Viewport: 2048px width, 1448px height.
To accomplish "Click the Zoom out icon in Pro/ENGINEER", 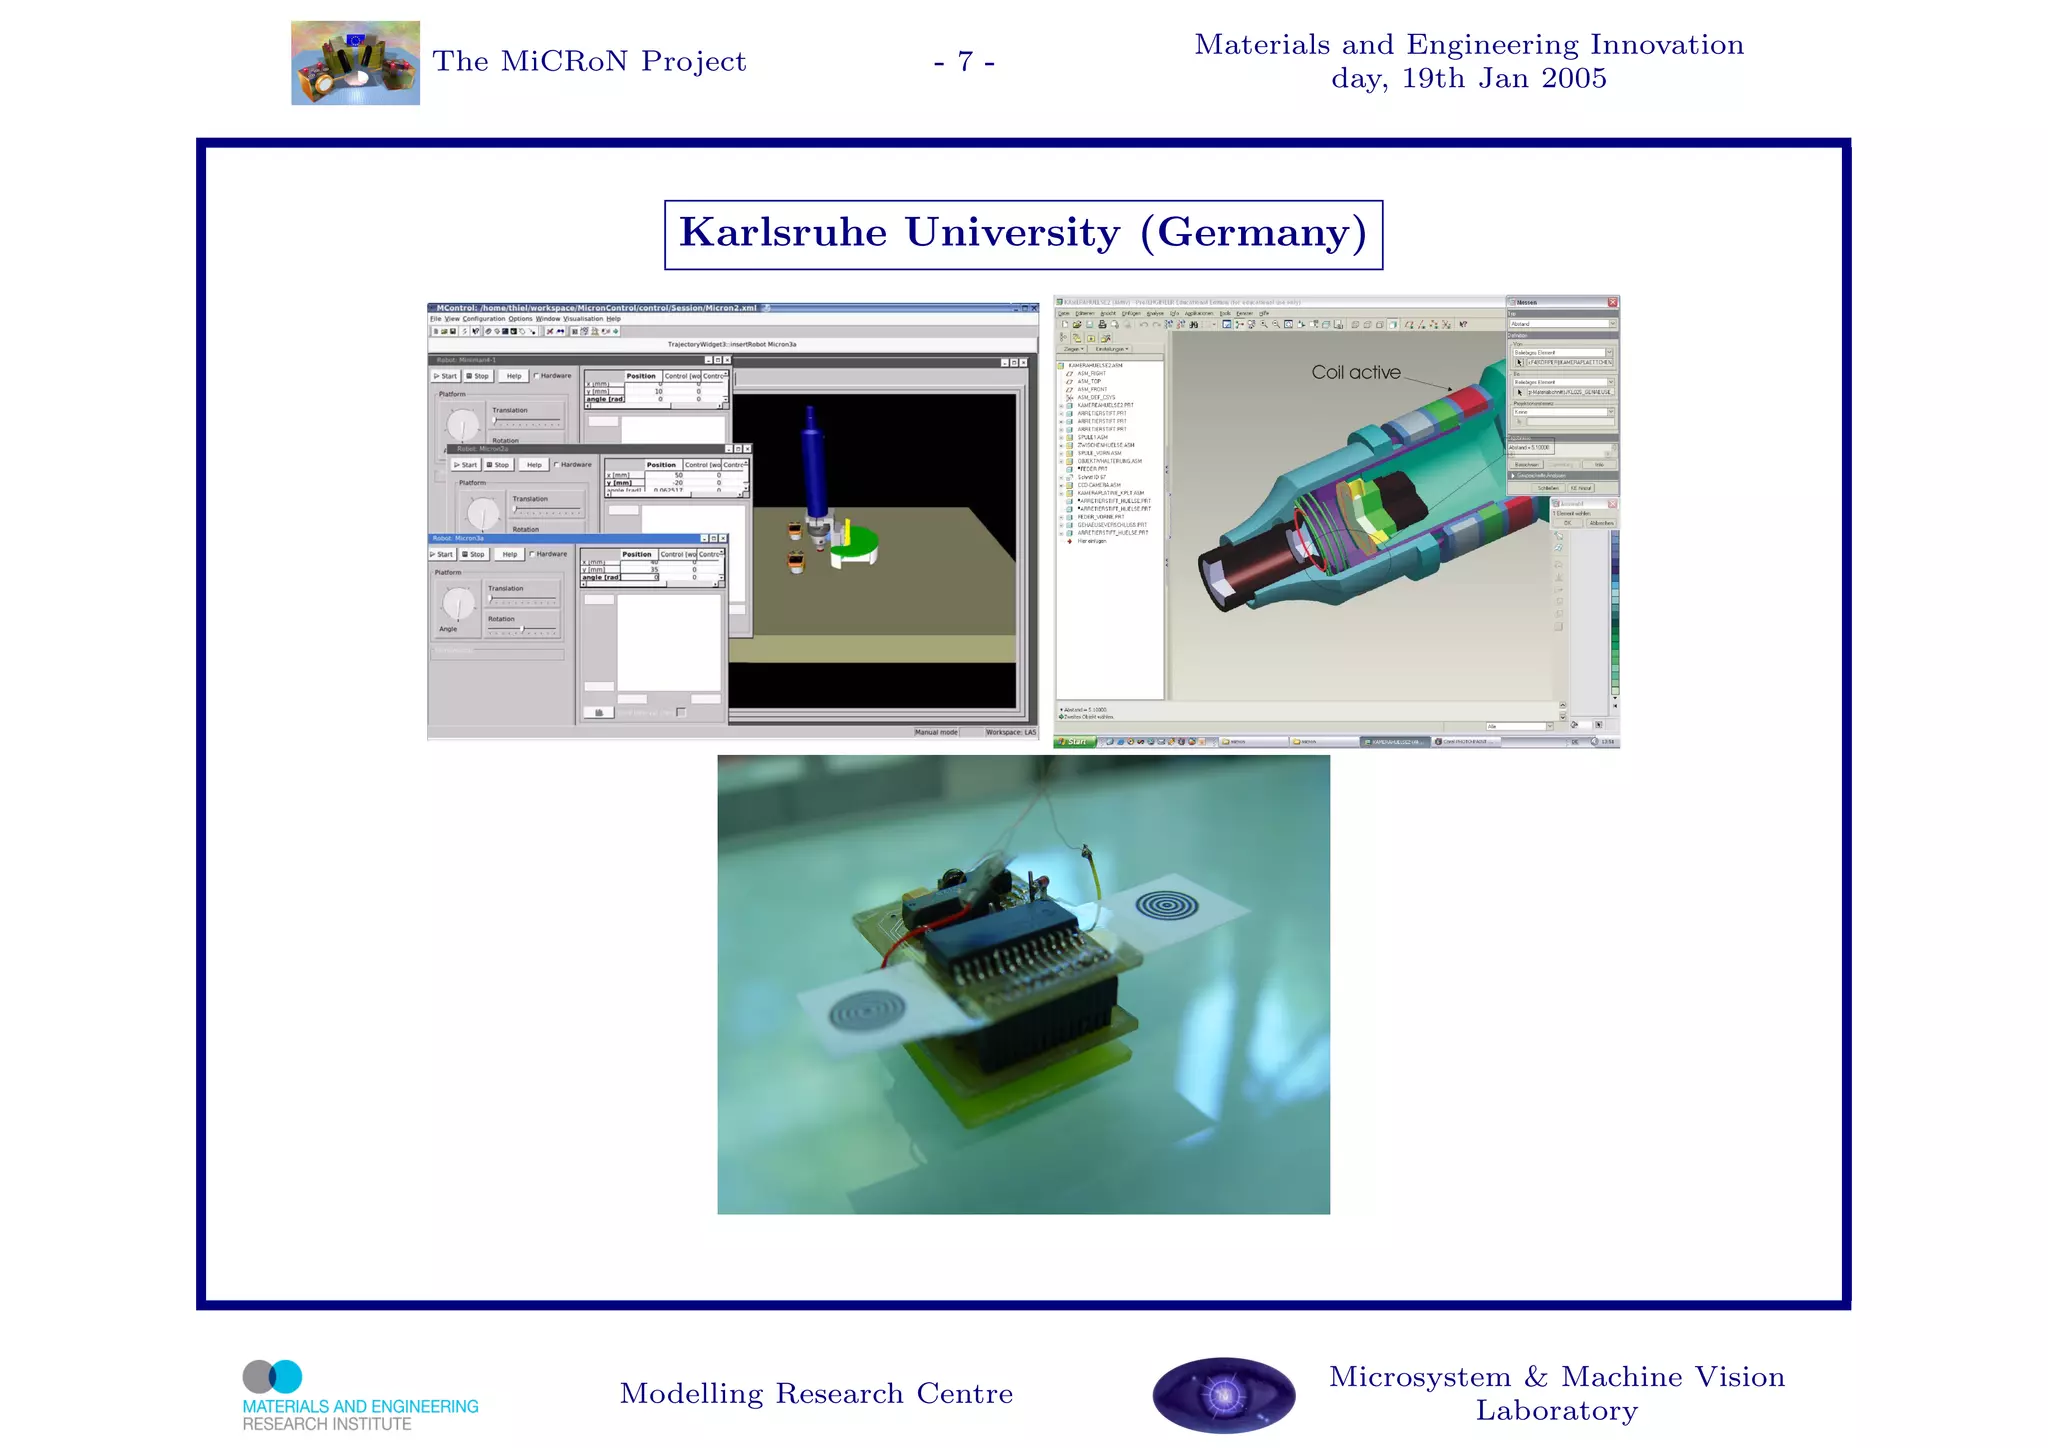I will (x=1276, y=324).
